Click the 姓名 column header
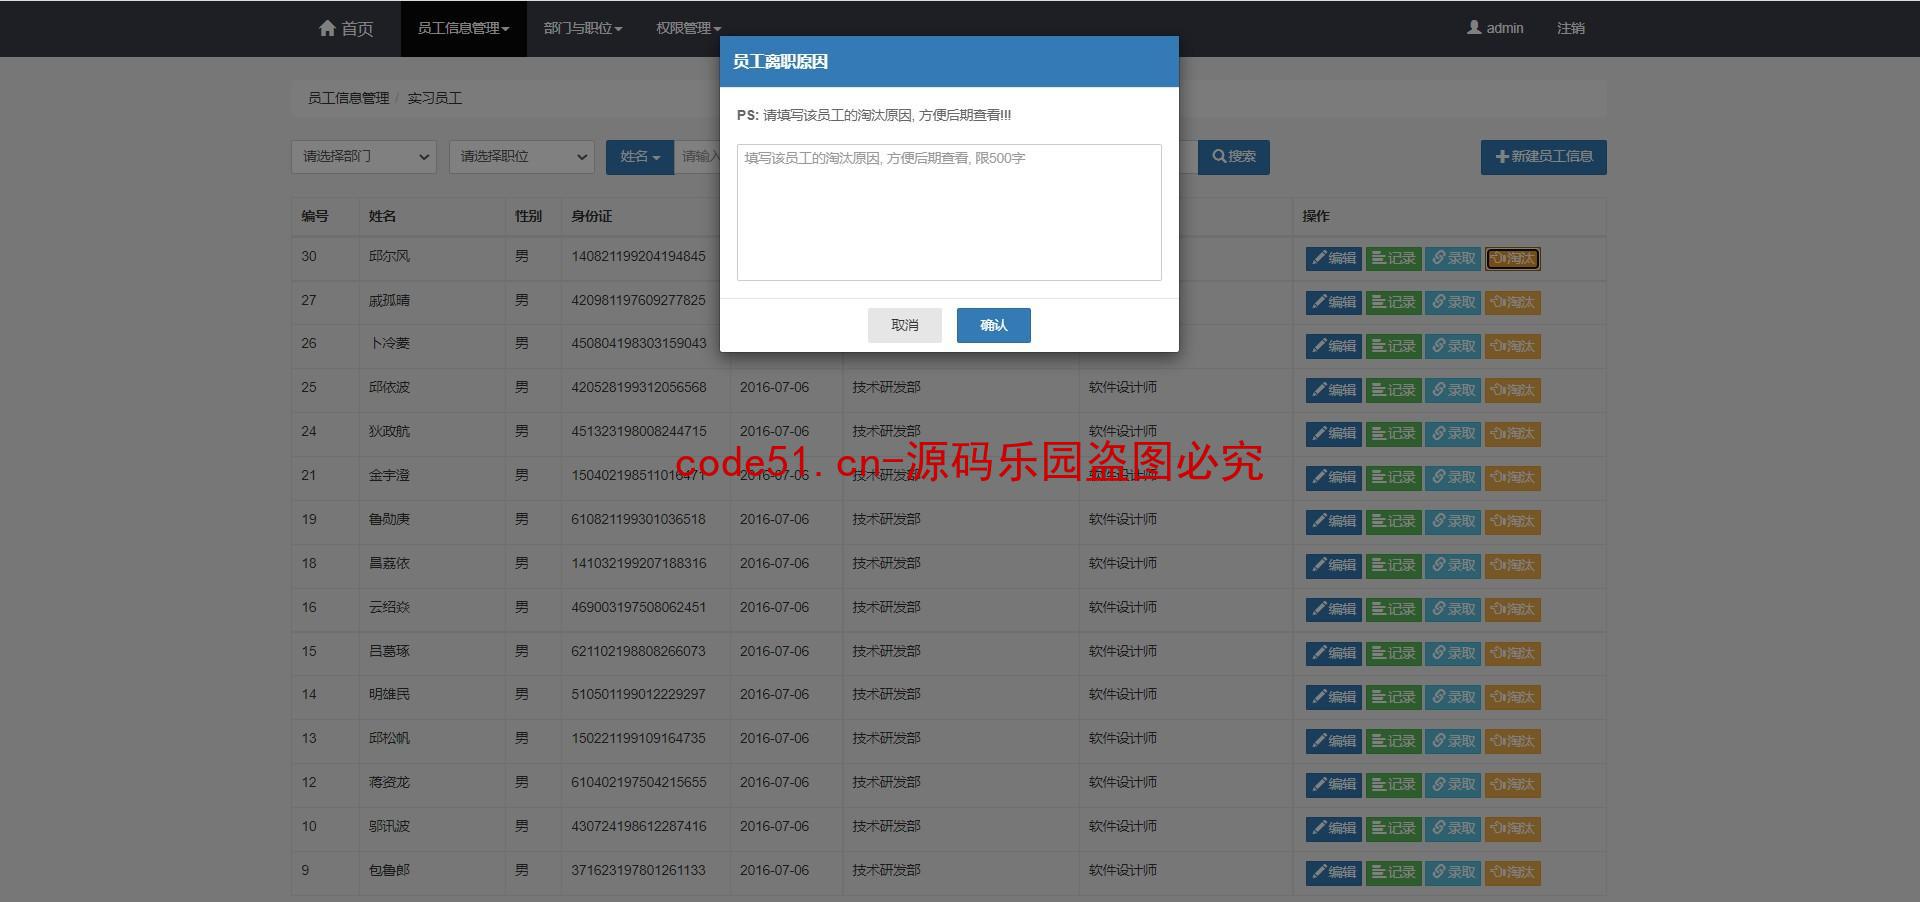This screenshot has width=1920, height=902. 382,216
